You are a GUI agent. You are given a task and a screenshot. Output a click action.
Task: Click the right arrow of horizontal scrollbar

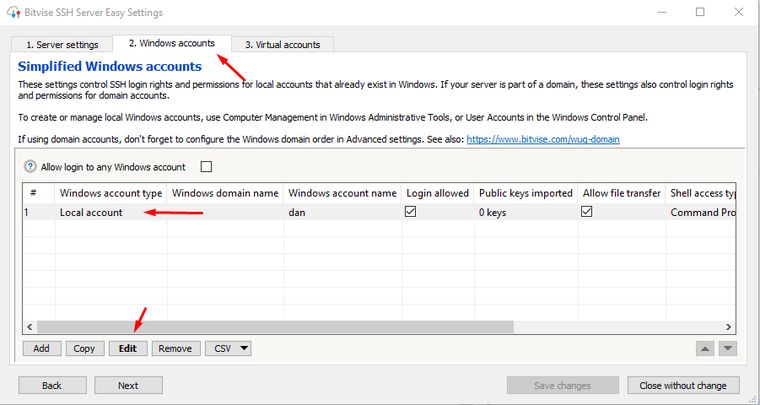pyautogui.click(x=728, y=327)
